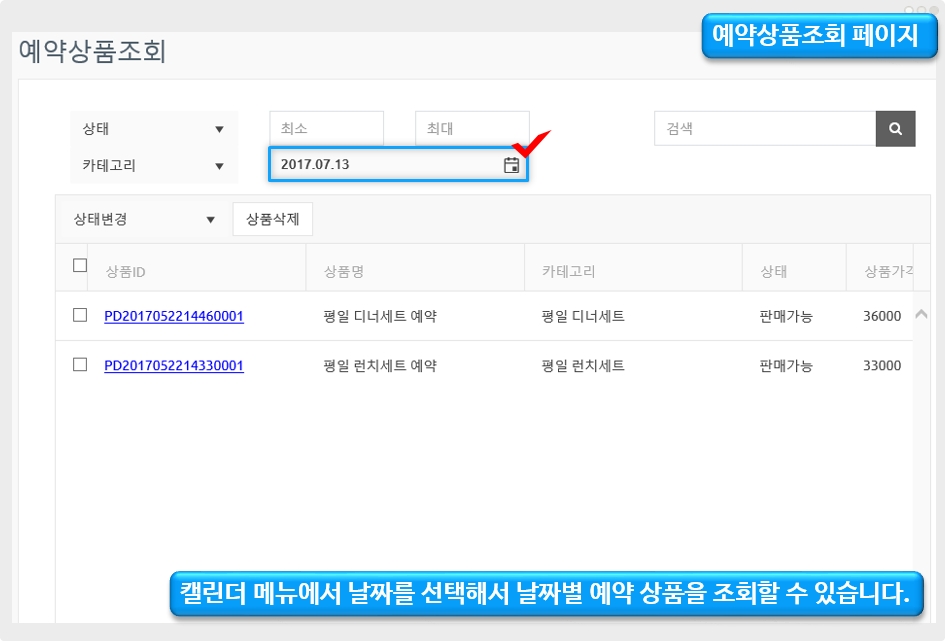Click the 상품삭제 button

(272, 219)
